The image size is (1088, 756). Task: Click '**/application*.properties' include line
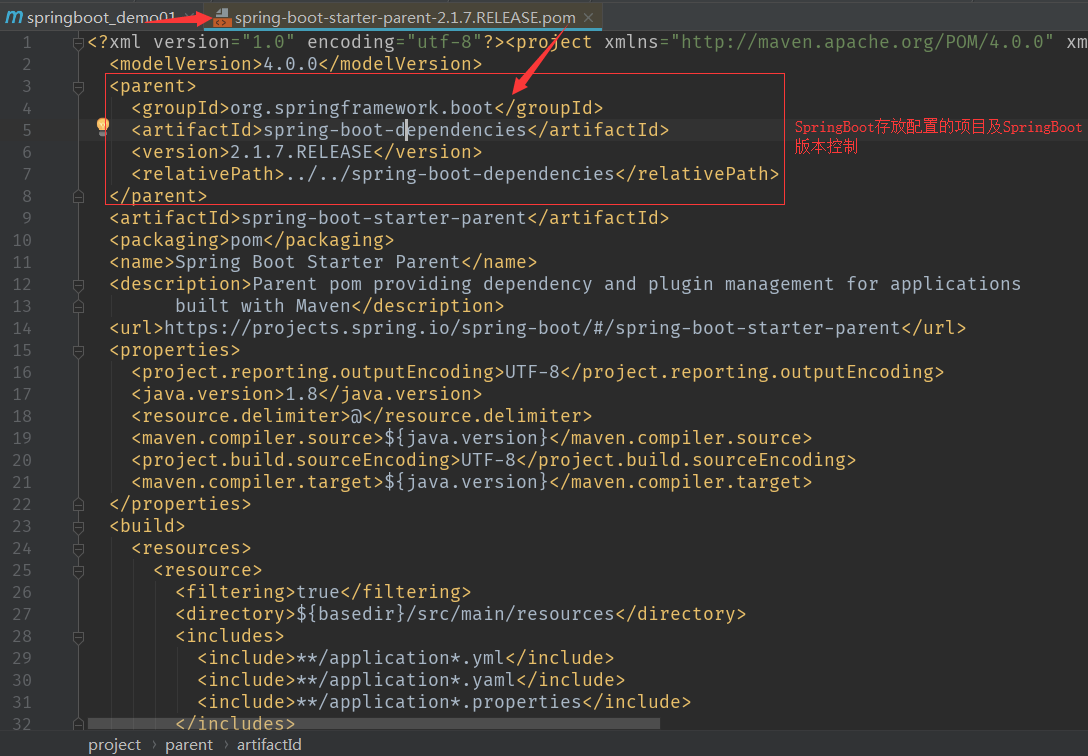coord(444,702)
